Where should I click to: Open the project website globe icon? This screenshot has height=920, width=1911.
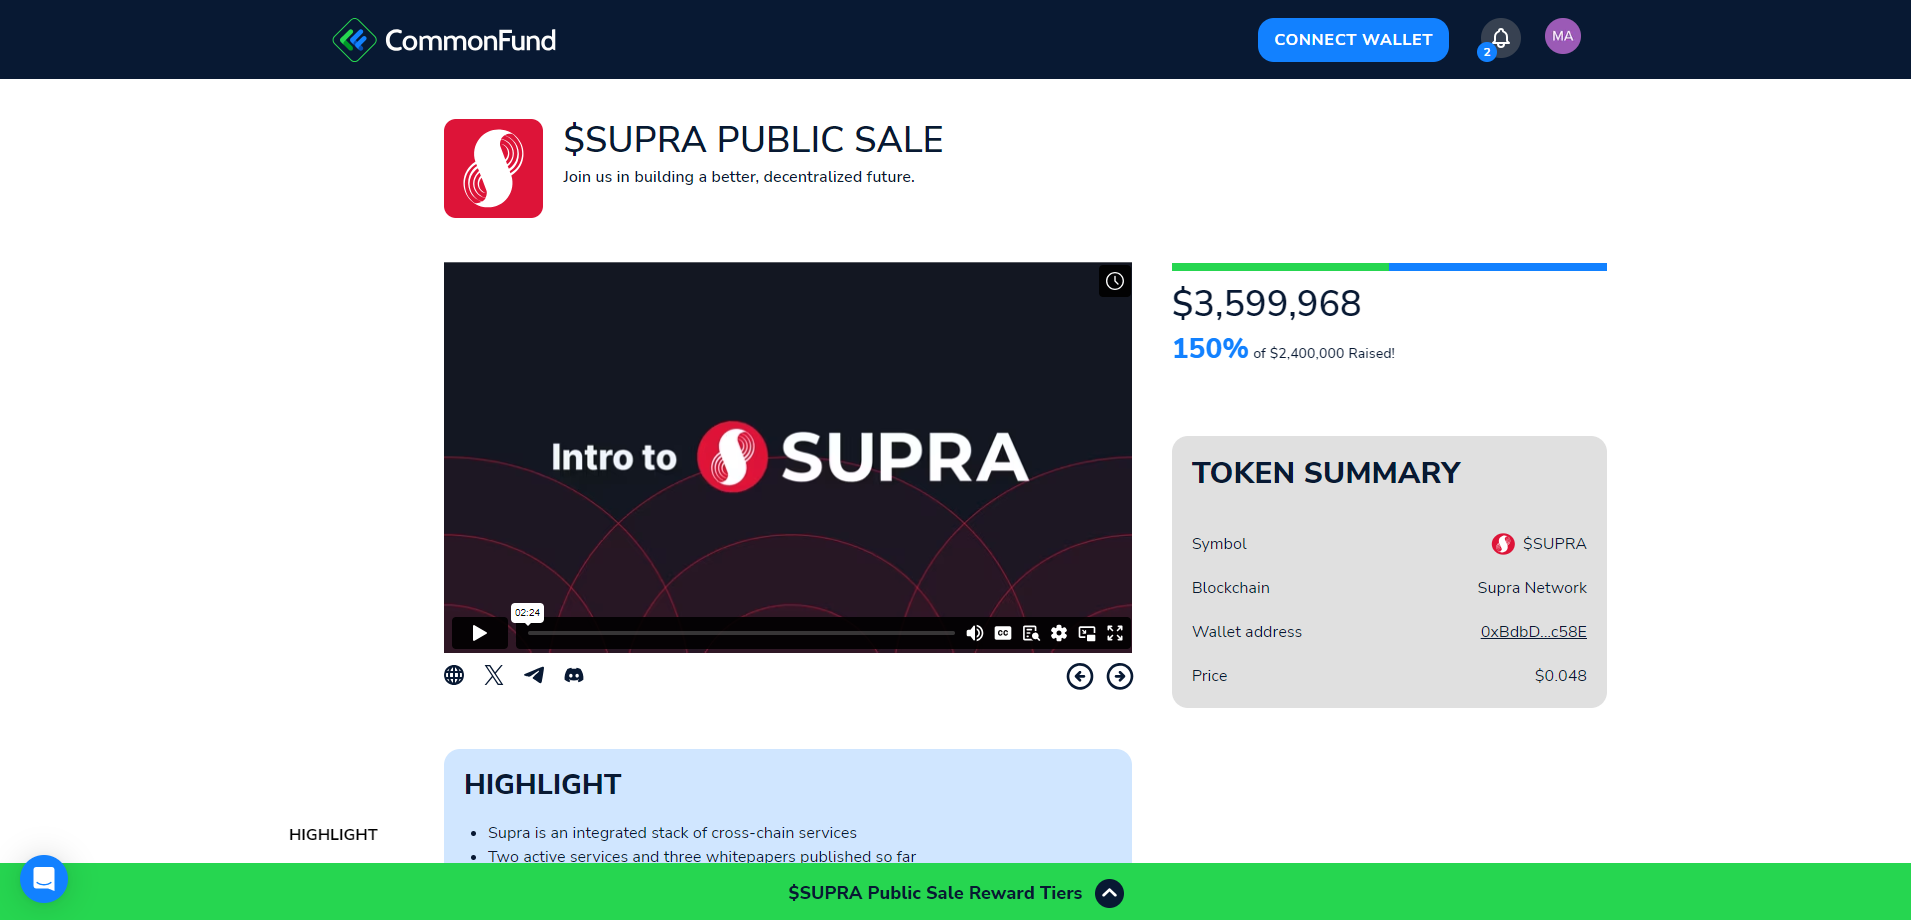pos(454,675)
